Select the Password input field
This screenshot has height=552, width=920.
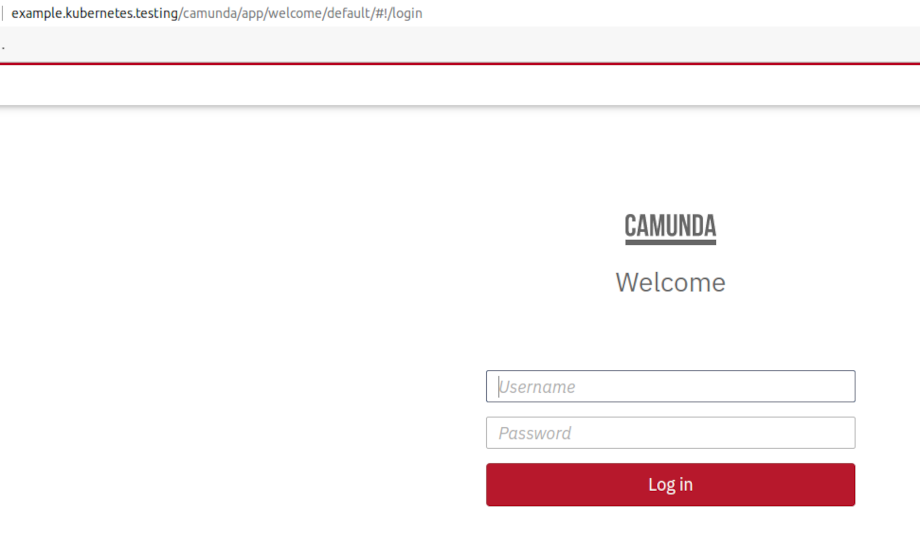[670, 433]
